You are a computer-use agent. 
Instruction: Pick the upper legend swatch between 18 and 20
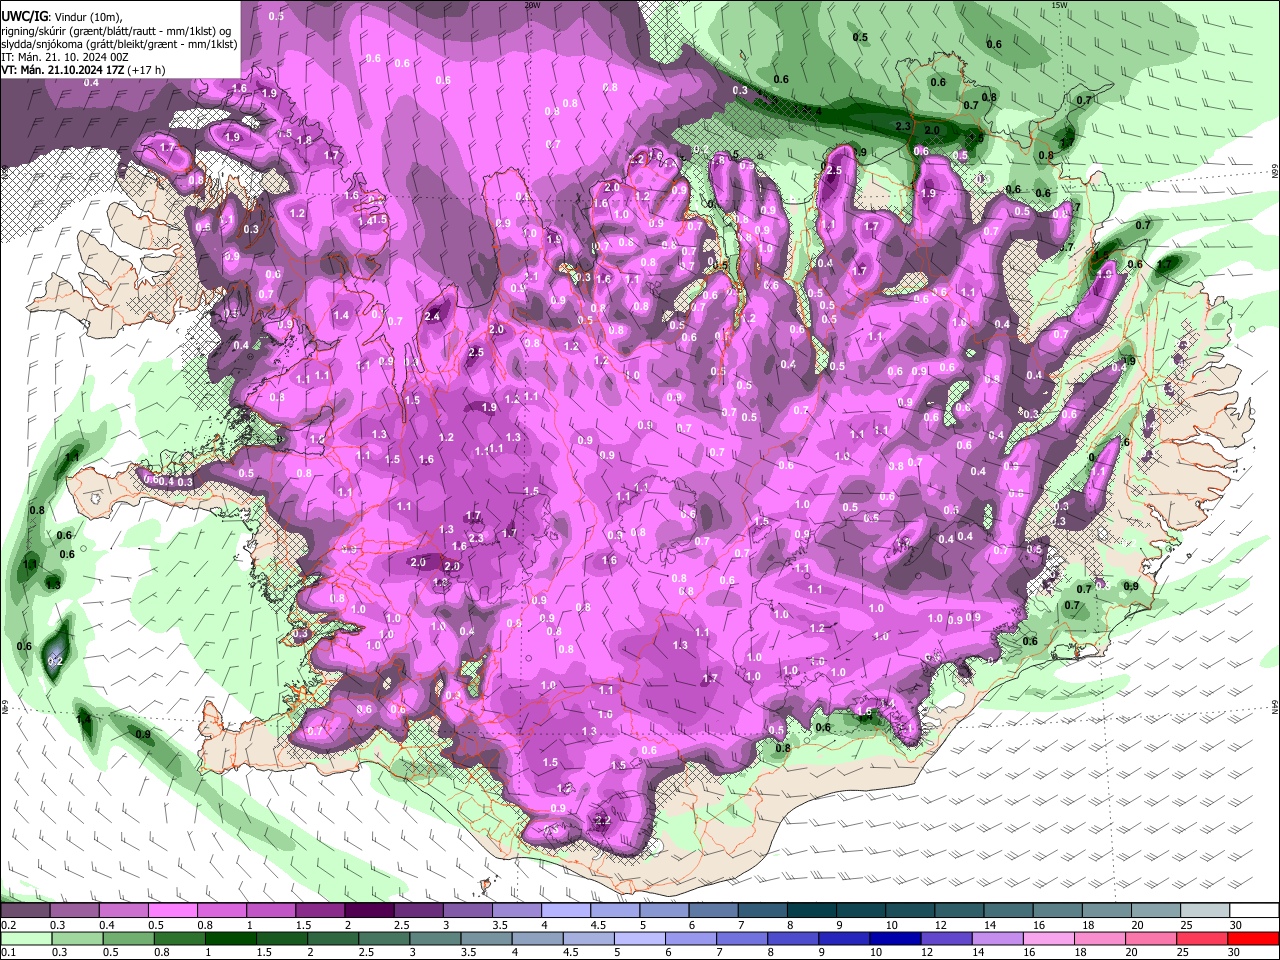1106,911
